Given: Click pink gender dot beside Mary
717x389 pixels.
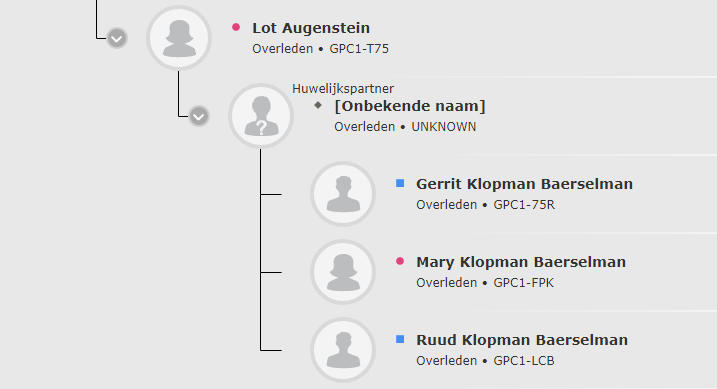Looking at the screenshot, I should [x=400, y=261].
